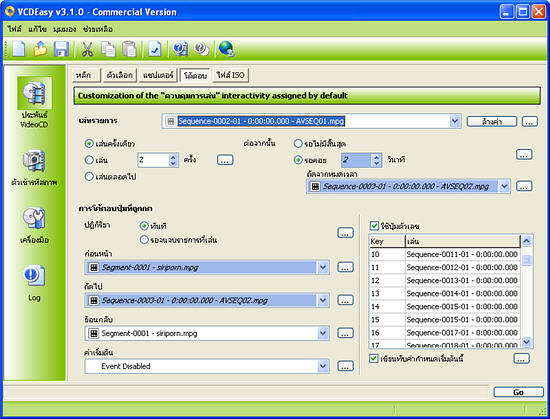This screenshot has height=419, width=550.
Task: Select the wait indefinitely radio button
Action: pos(298,143)
